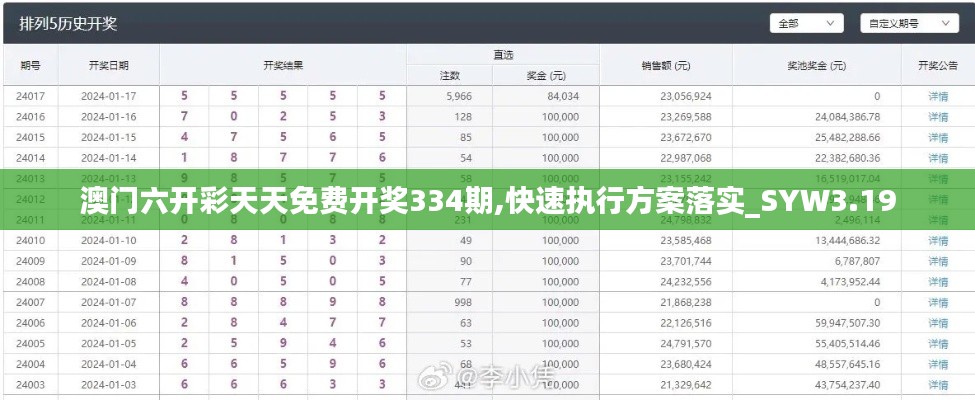
Task: Select period number 24017
Action: coord(30,96)
